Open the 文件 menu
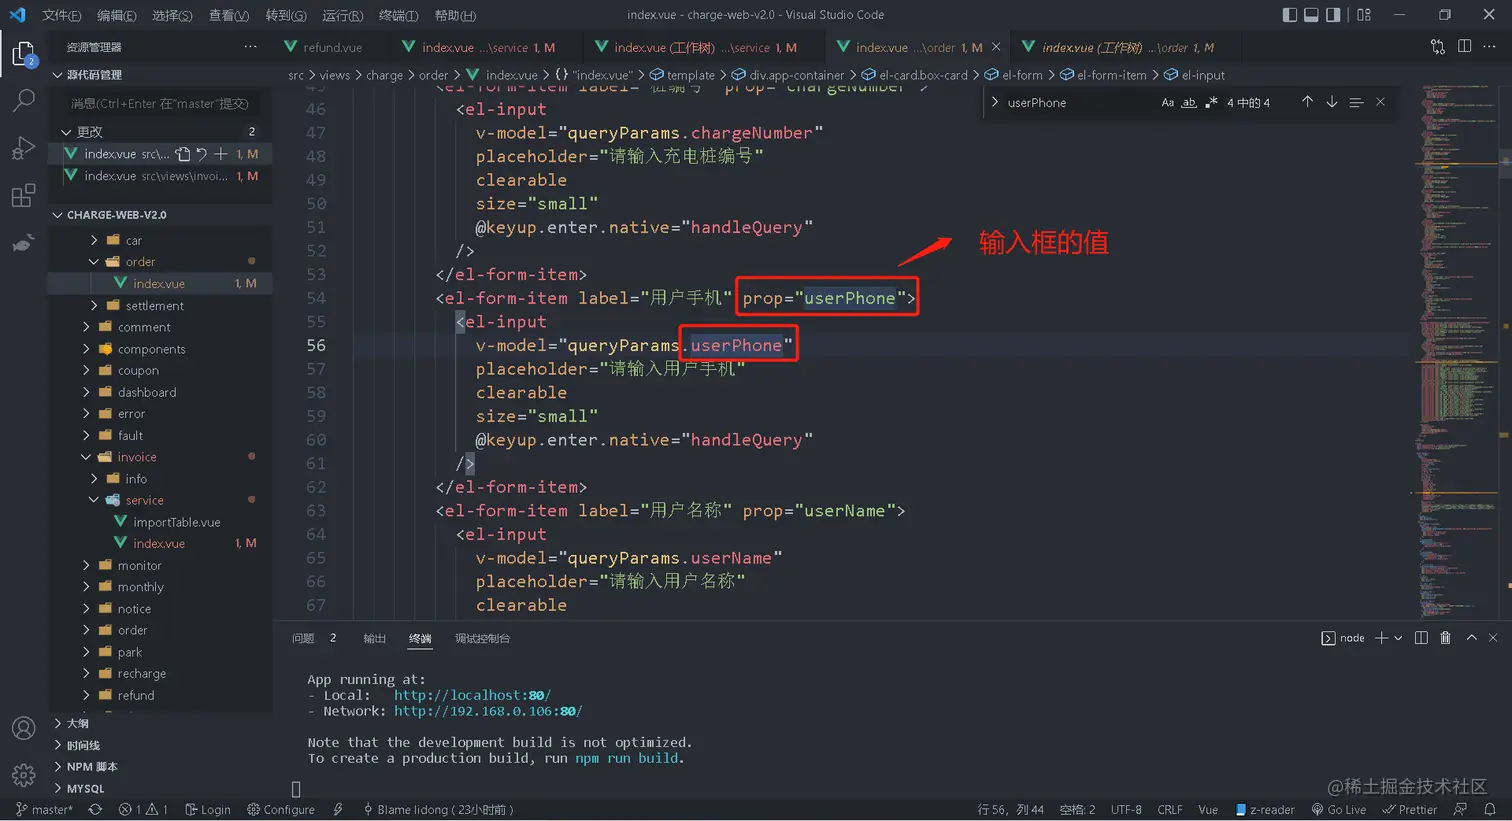1512x821 pixels. (x=62, y=15)
